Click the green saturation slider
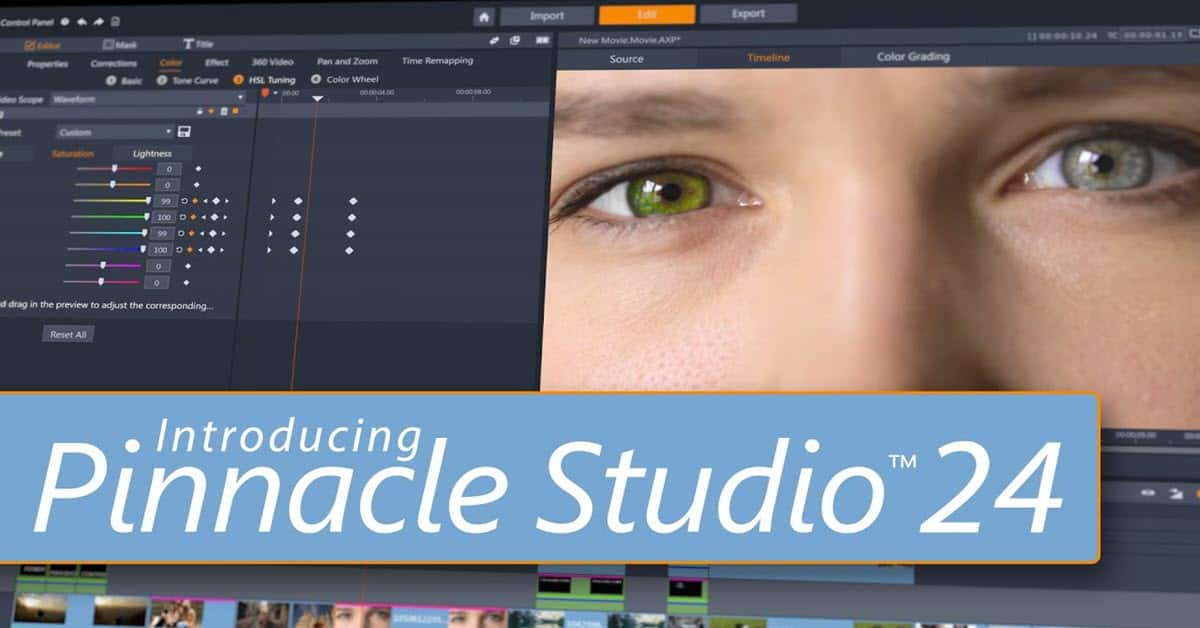The height and width of the screenshot is (628, 1200). [110, 217]
